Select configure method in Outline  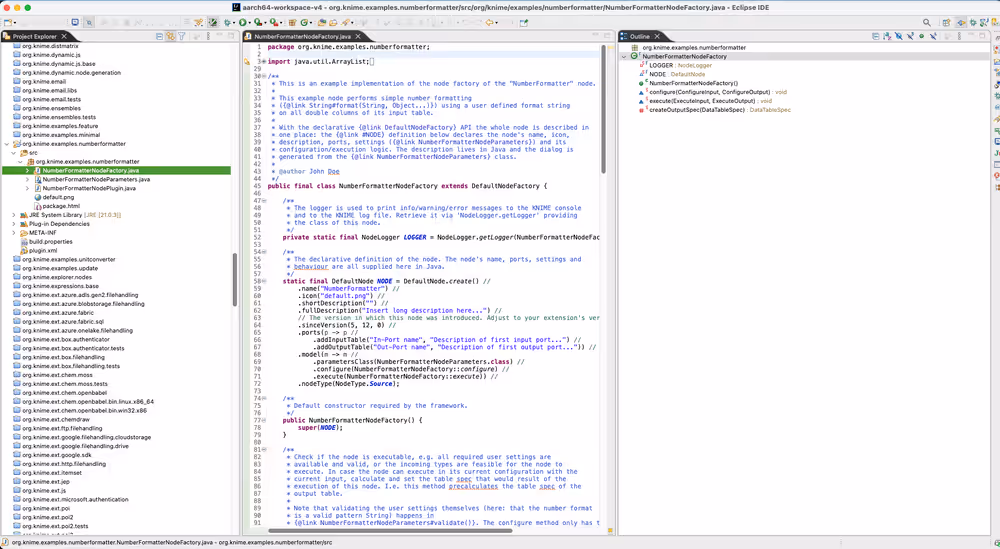(x=713, y=92)
